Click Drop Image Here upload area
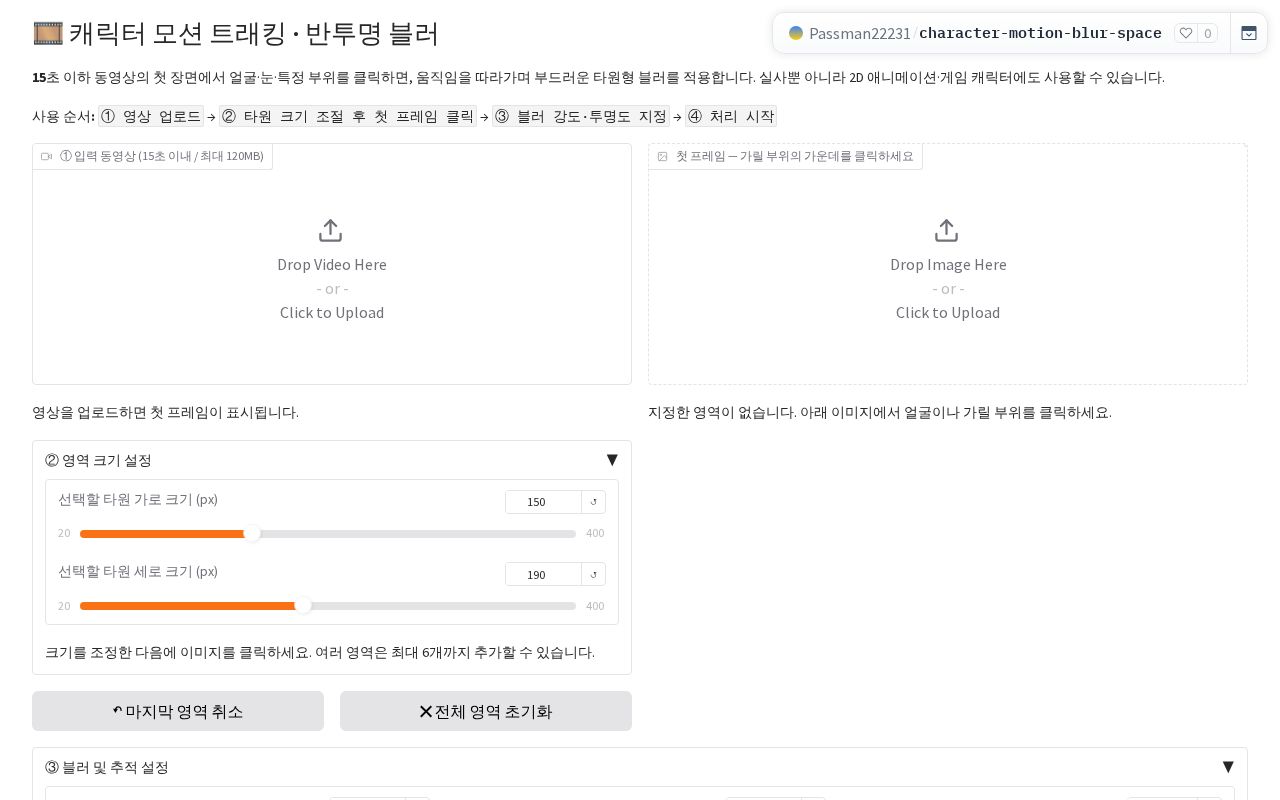Screen dimensions: 1280x800 948,264
